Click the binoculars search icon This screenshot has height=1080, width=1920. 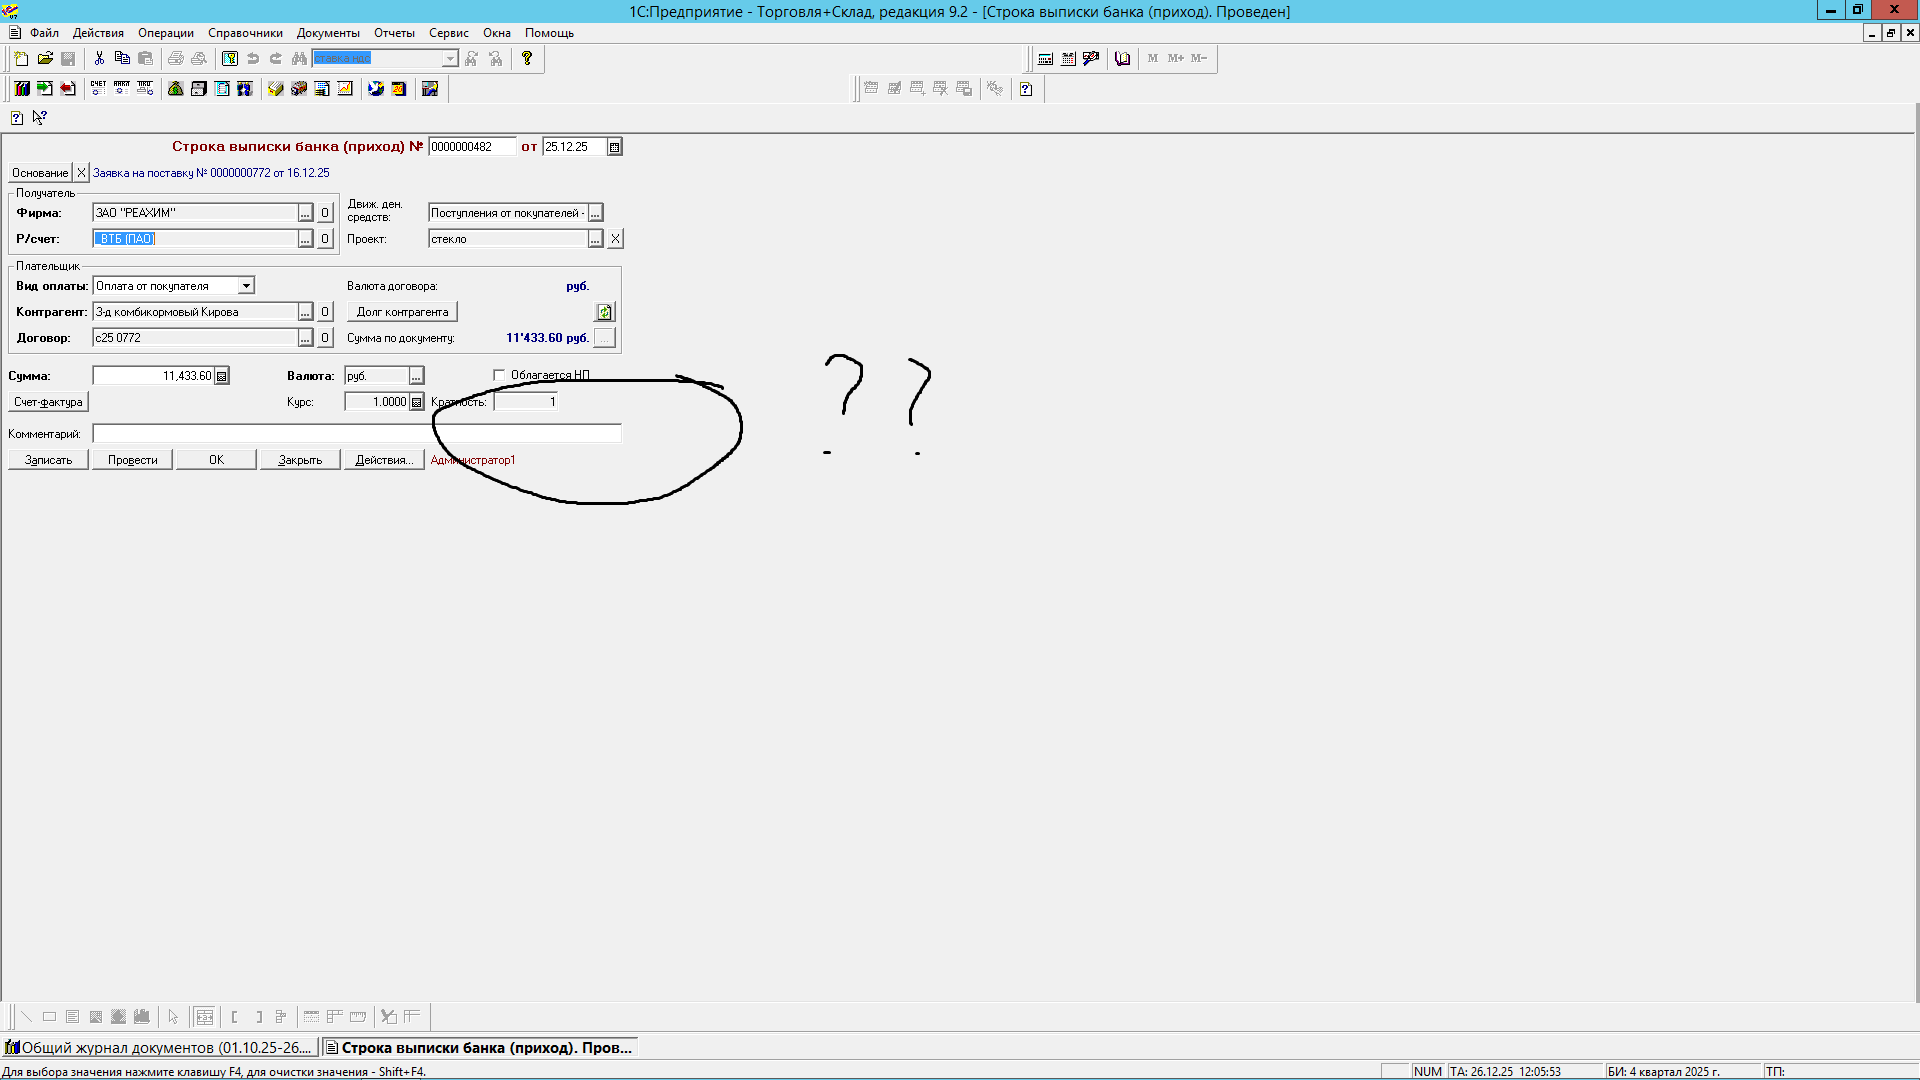tap(299, 59)
